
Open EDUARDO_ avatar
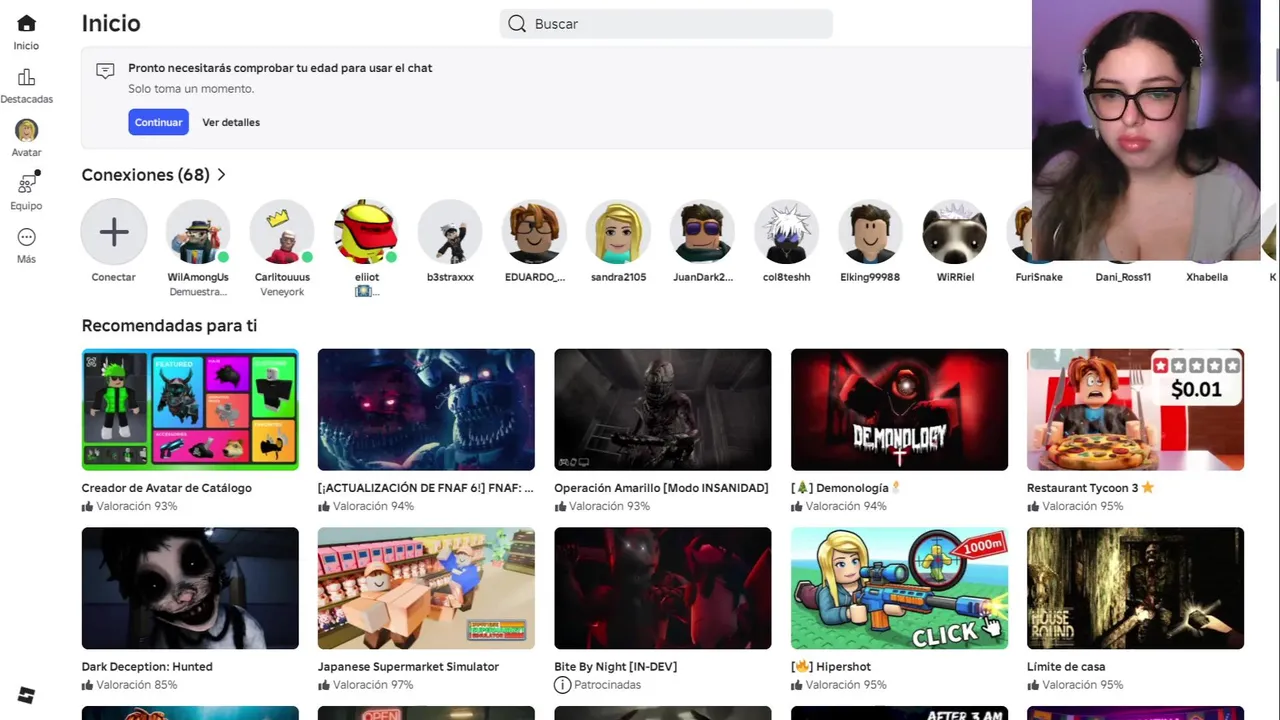point(534,232)
